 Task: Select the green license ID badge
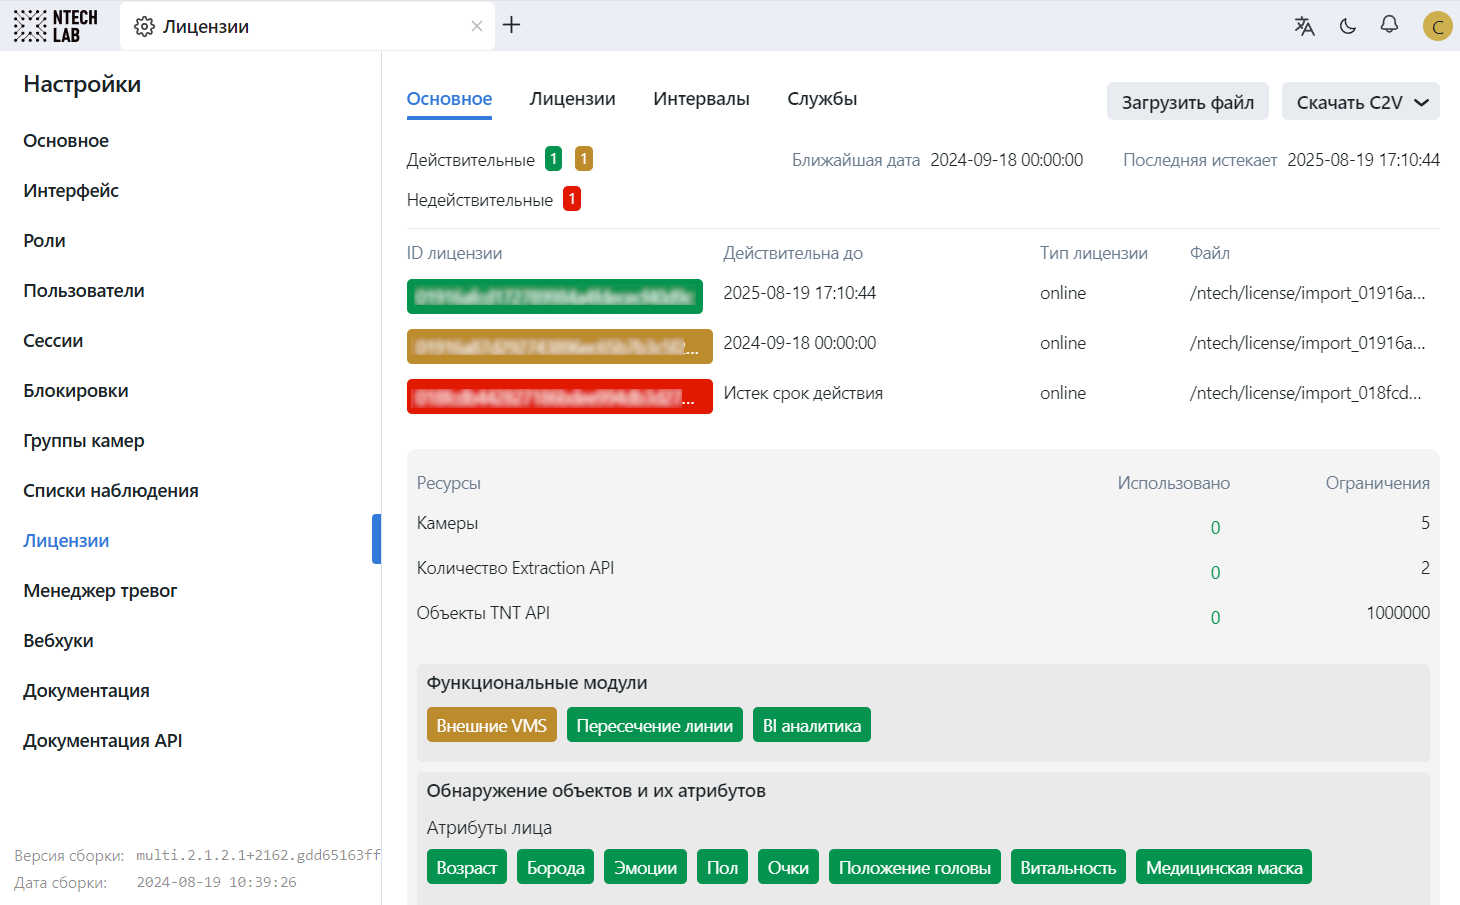click(554, 296)
